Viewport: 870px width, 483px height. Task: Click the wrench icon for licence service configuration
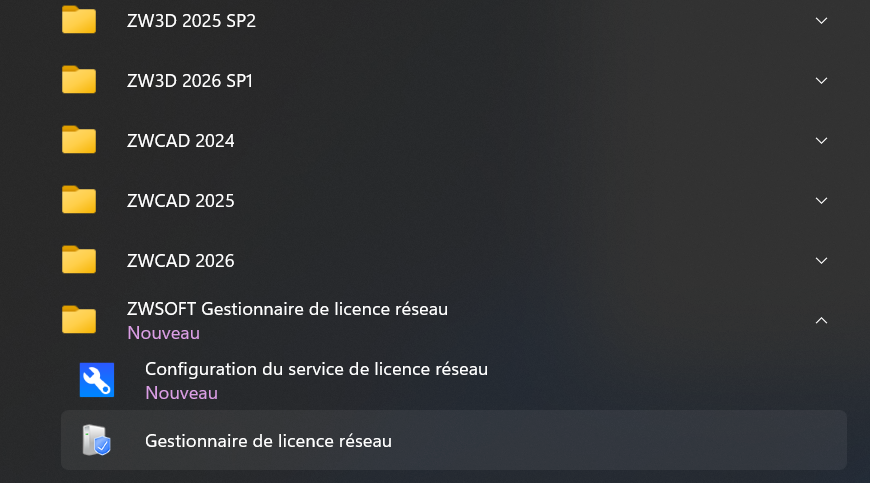tap(97, 380)
